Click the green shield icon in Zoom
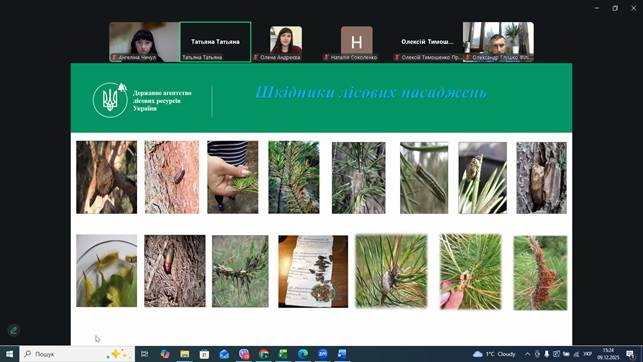 click(14, 330)
